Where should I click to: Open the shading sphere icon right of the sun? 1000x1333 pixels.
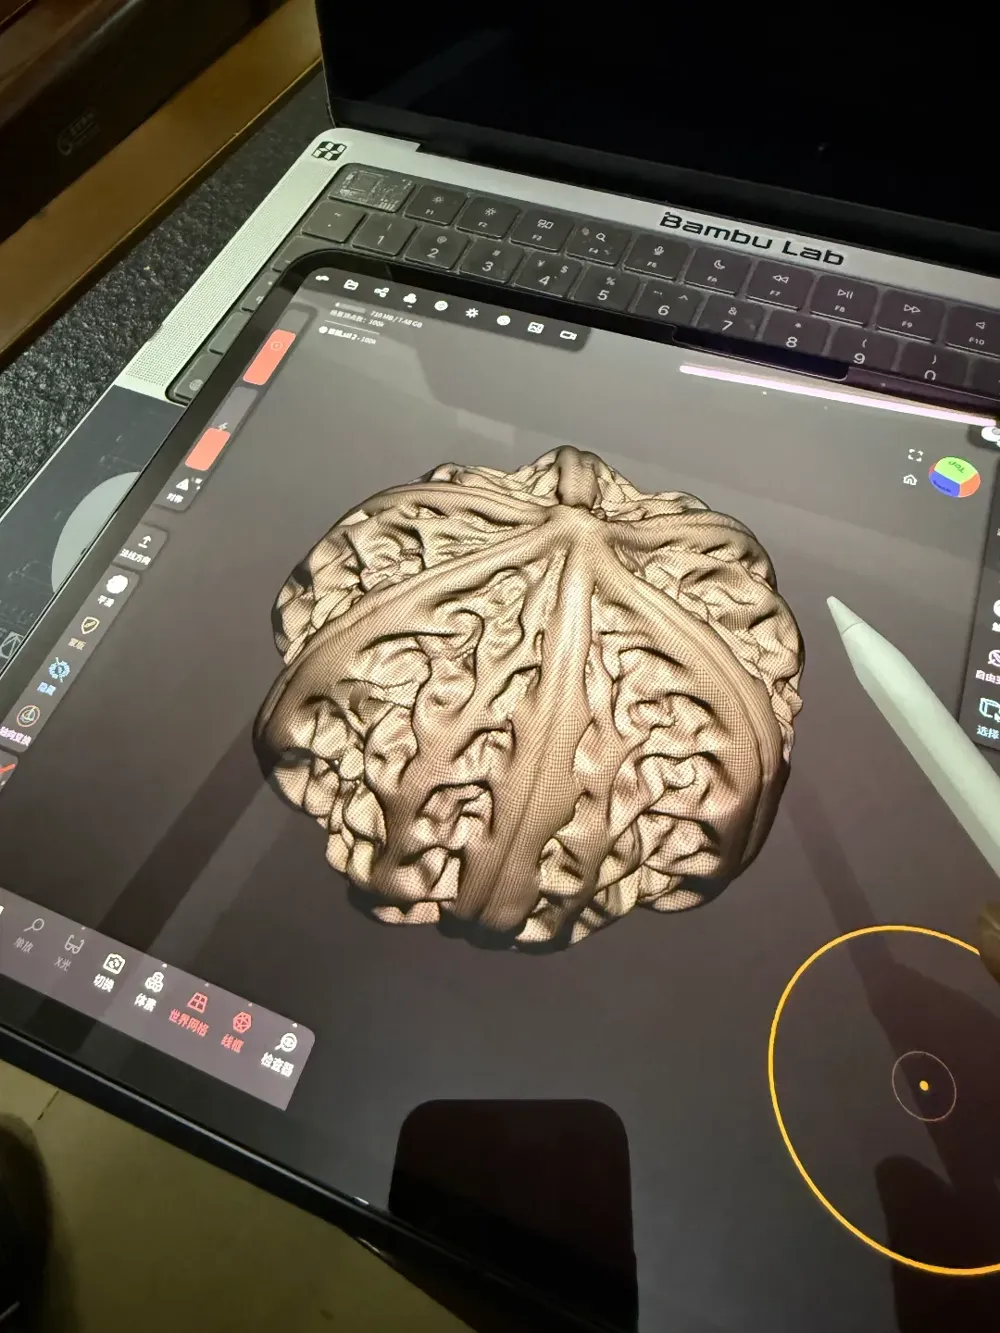504,320
